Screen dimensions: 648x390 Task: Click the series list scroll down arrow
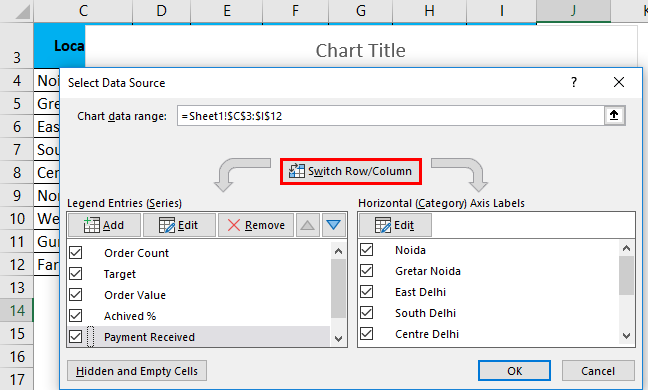[x=338, y=339]
